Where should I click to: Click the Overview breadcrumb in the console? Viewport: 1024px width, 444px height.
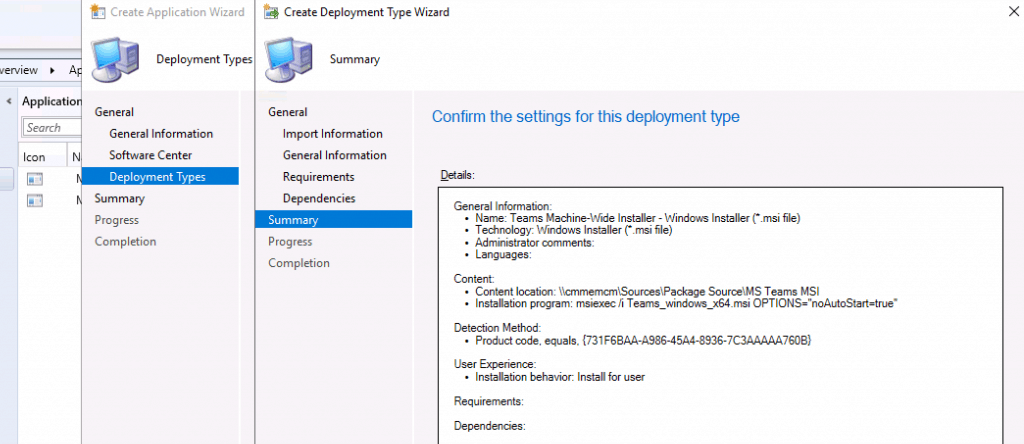(x=19, y=70)
